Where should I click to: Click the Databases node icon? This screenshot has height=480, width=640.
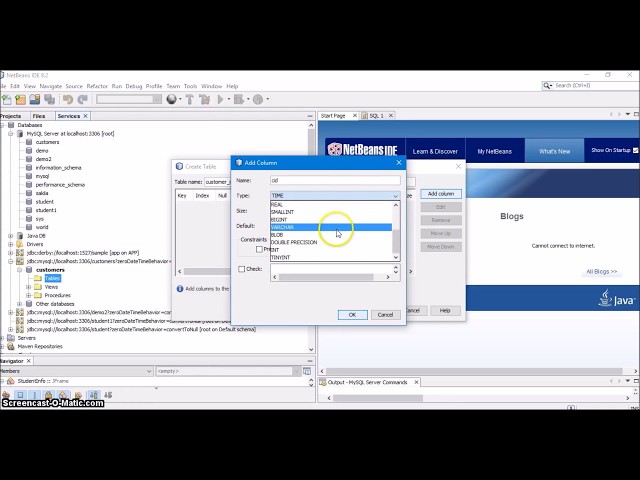point(11,125)
